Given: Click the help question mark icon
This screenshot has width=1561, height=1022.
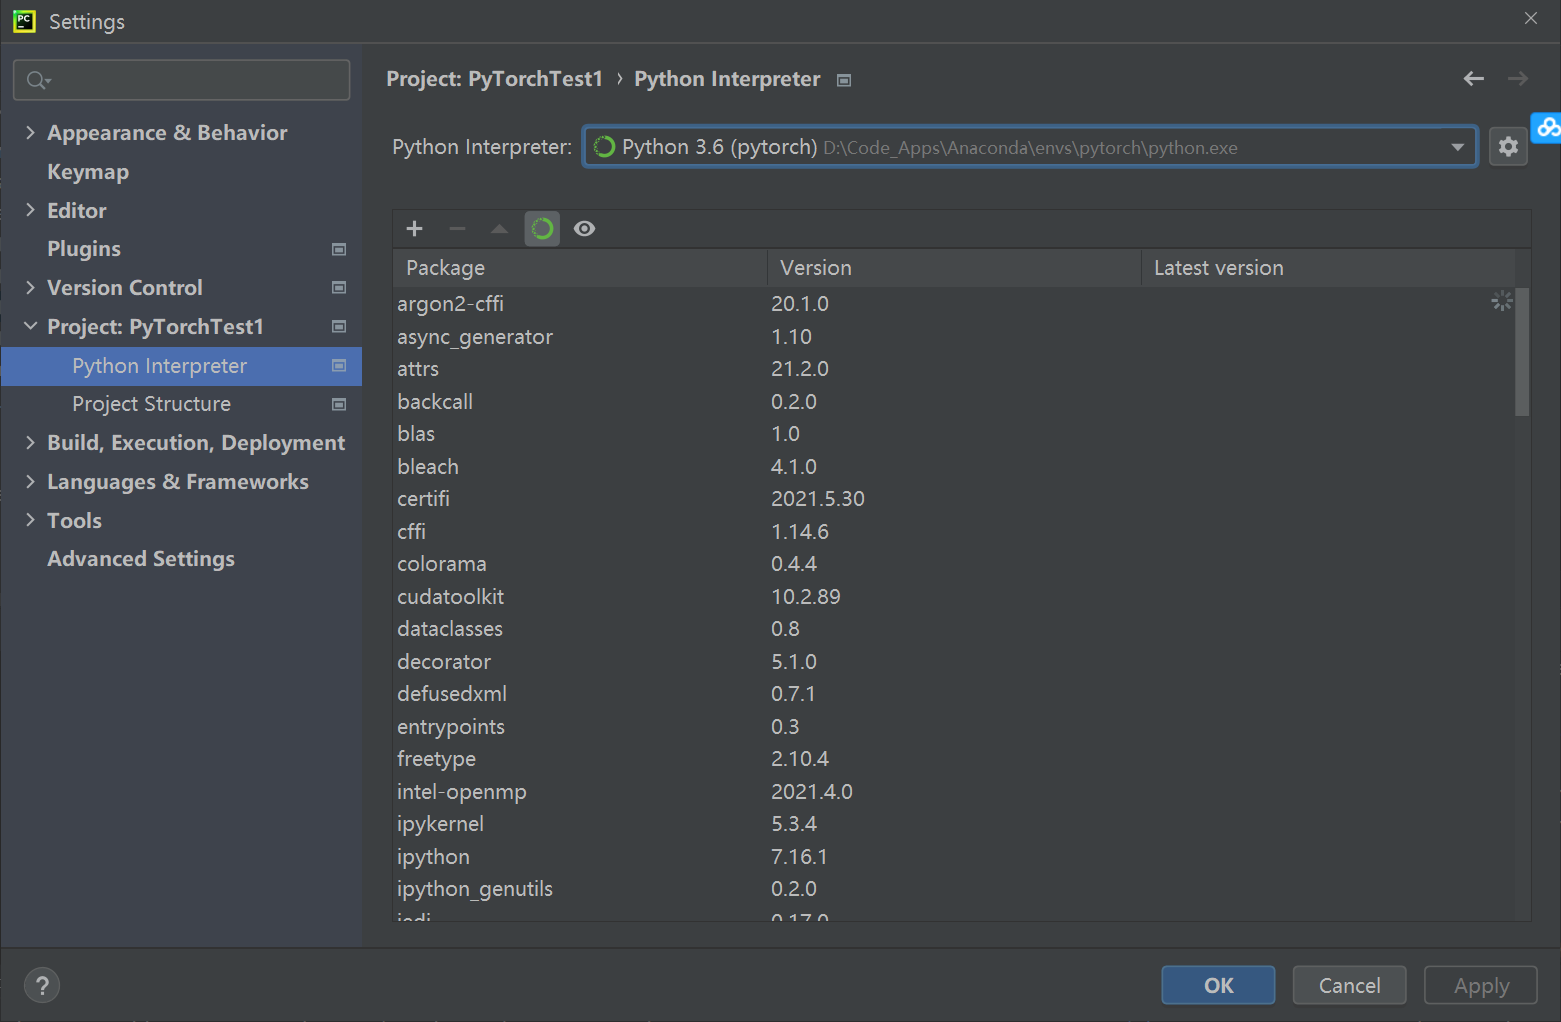Looking at the screenshot, I should pyautogui.click(x=42, y=986).
